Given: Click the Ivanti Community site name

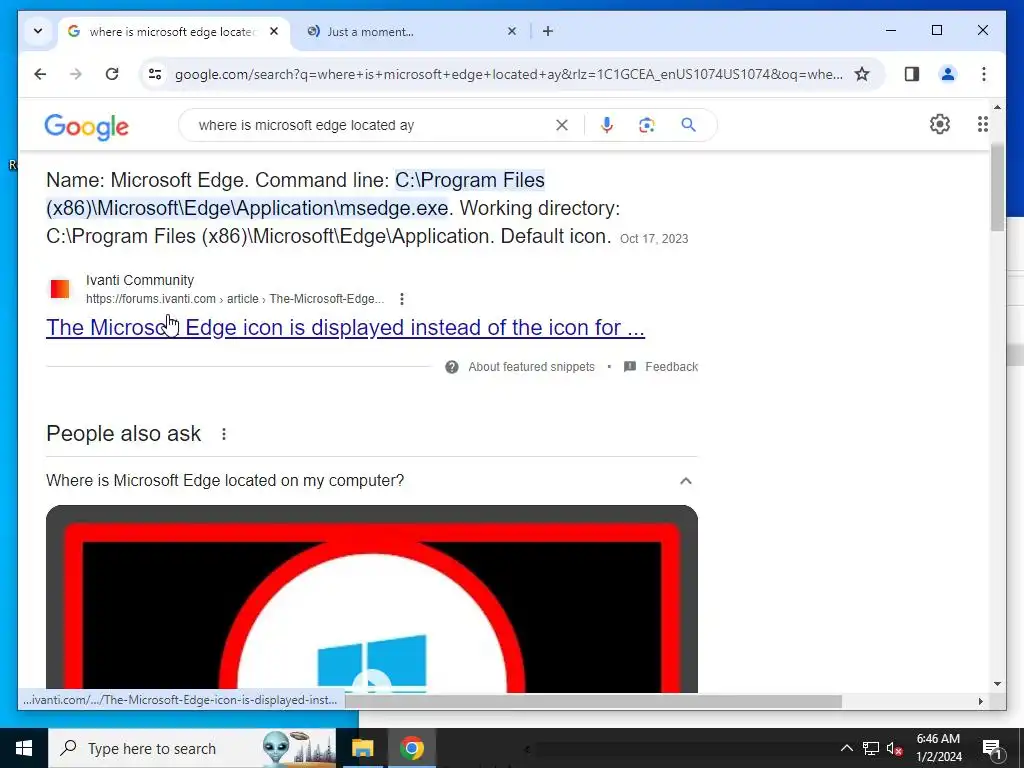Looking at the screenshot, I should coord(140,280).
